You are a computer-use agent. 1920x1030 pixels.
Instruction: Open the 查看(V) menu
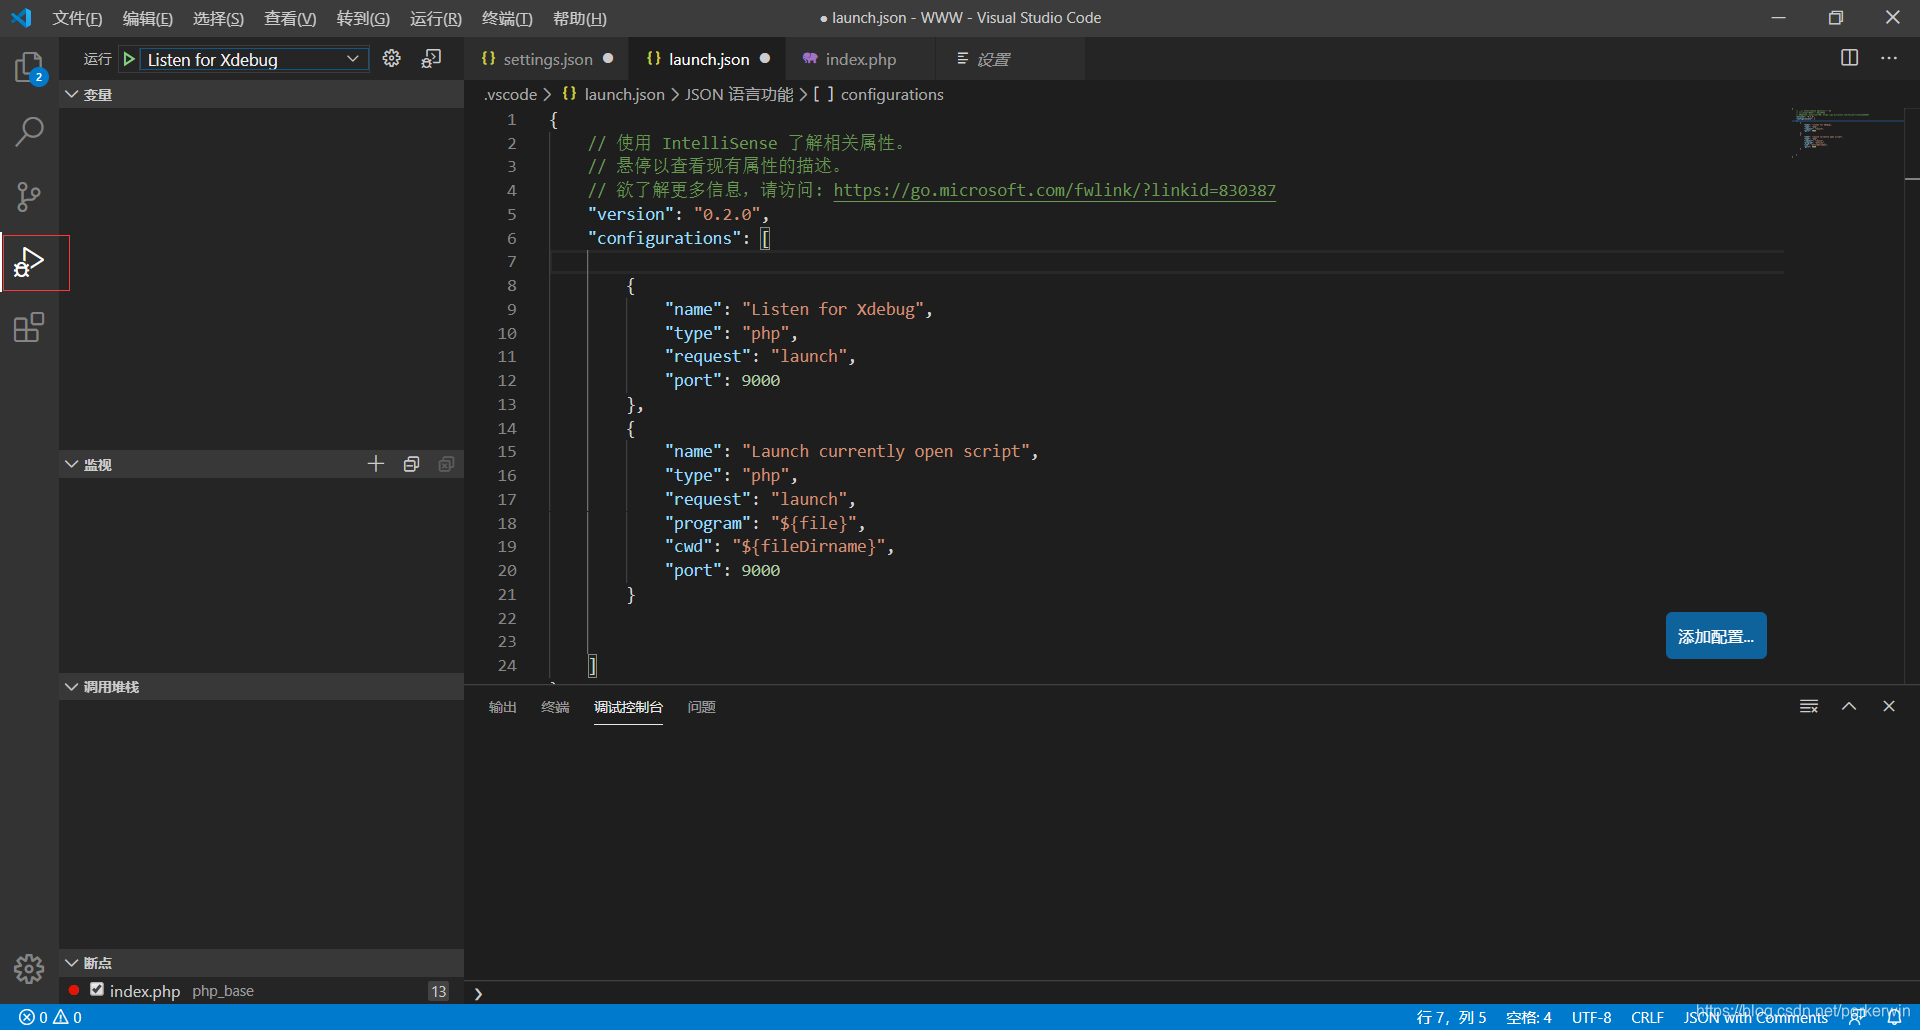pos(290,18)
